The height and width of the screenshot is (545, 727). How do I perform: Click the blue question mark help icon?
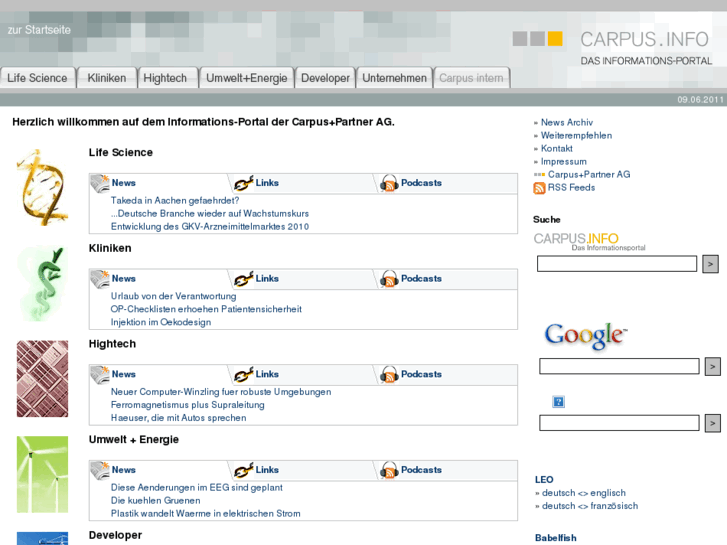[x=558, y=402]
